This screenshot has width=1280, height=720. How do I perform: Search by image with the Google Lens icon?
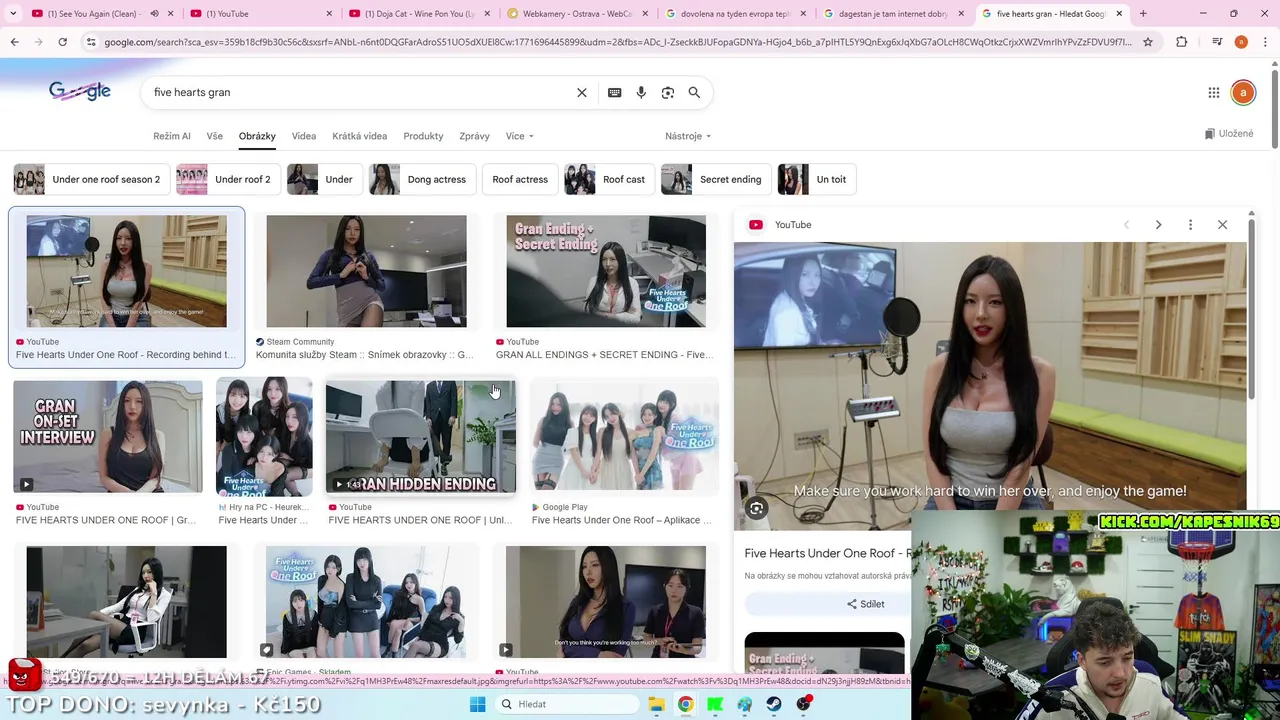pos(668,92)
